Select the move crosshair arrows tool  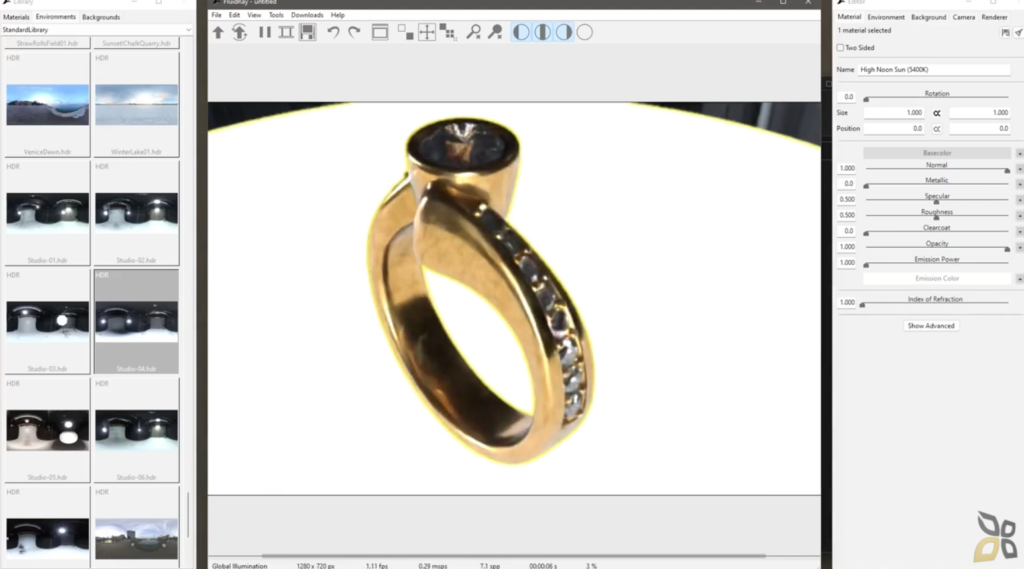(426, 32)
